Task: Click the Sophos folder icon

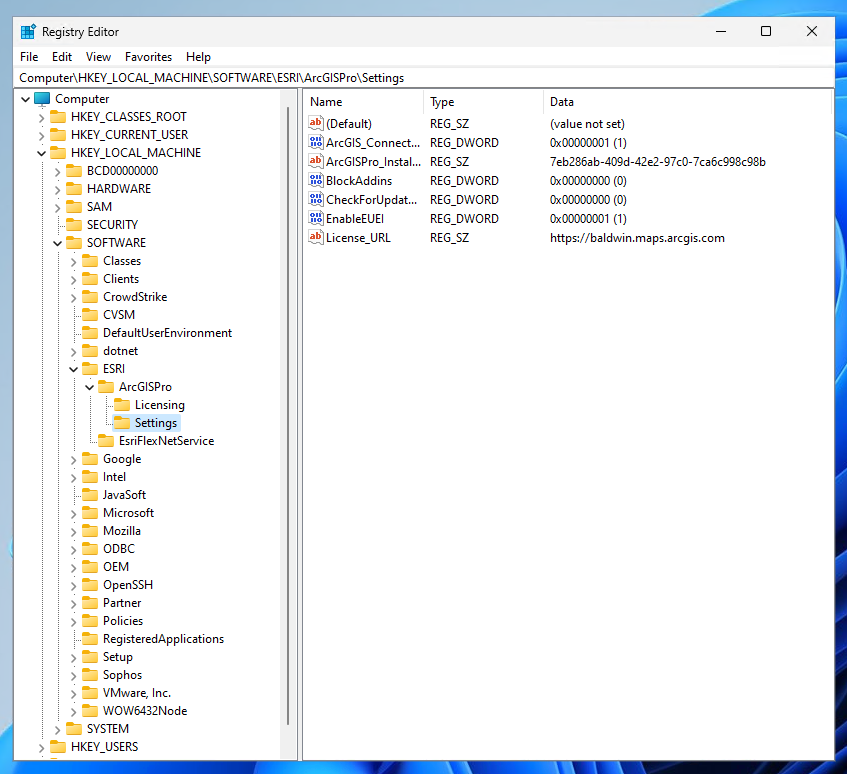Action: pyautogui.click(x=90, y=675)
